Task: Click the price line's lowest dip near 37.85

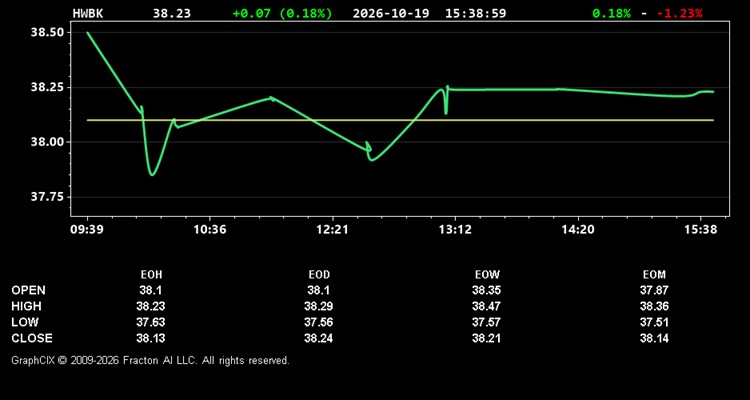Action: [x=152, y=175]
